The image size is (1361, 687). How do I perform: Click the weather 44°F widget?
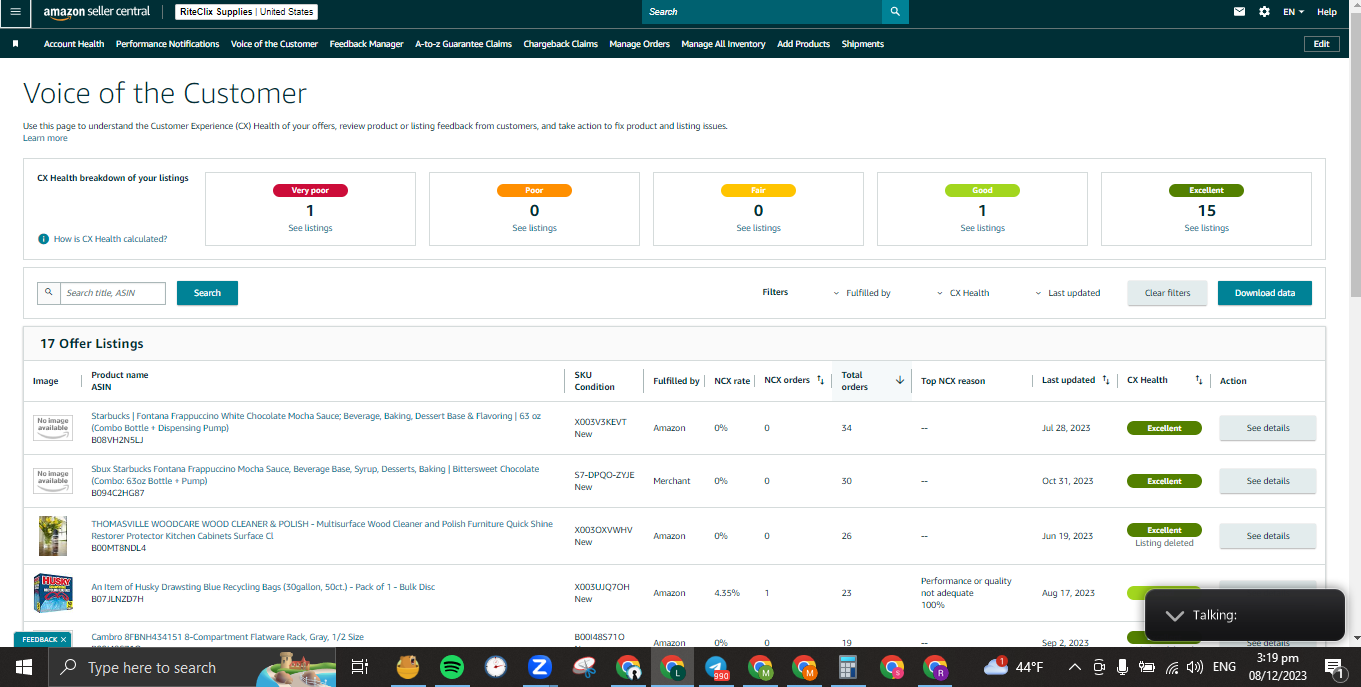pos(1014,667)
